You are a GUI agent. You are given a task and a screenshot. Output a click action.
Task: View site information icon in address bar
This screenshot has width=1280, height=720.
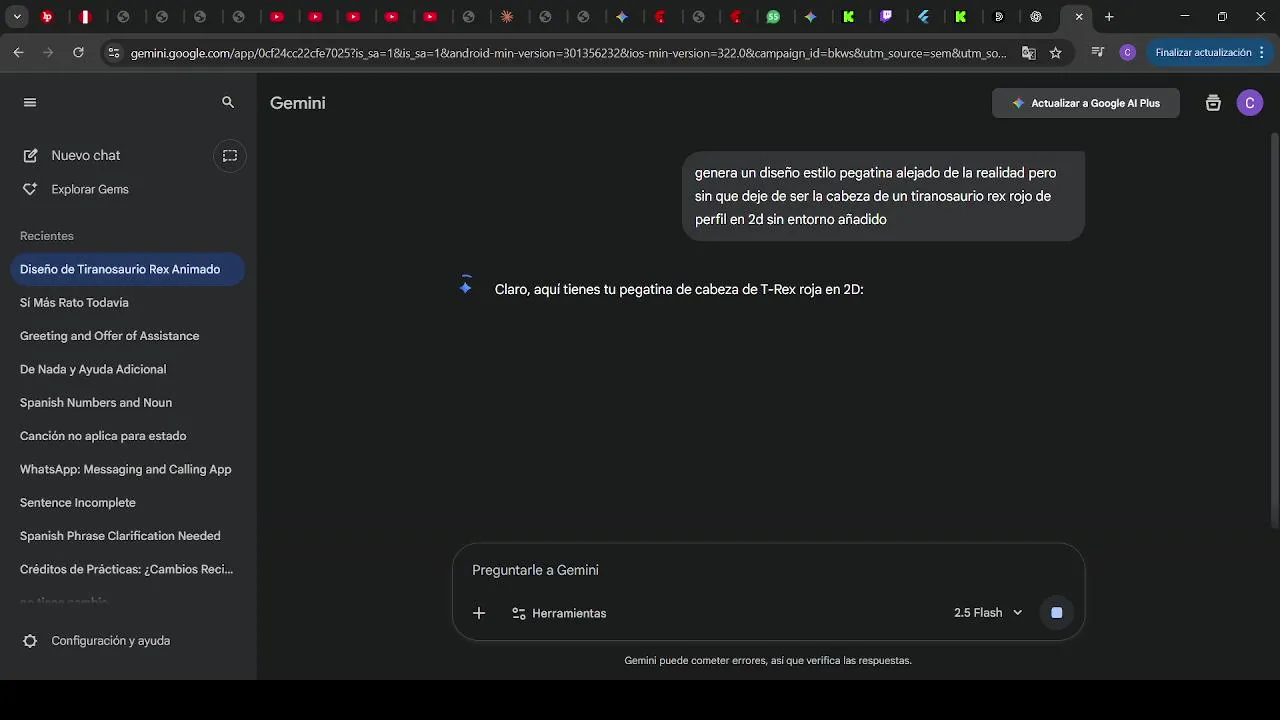(x=113, y=53)
